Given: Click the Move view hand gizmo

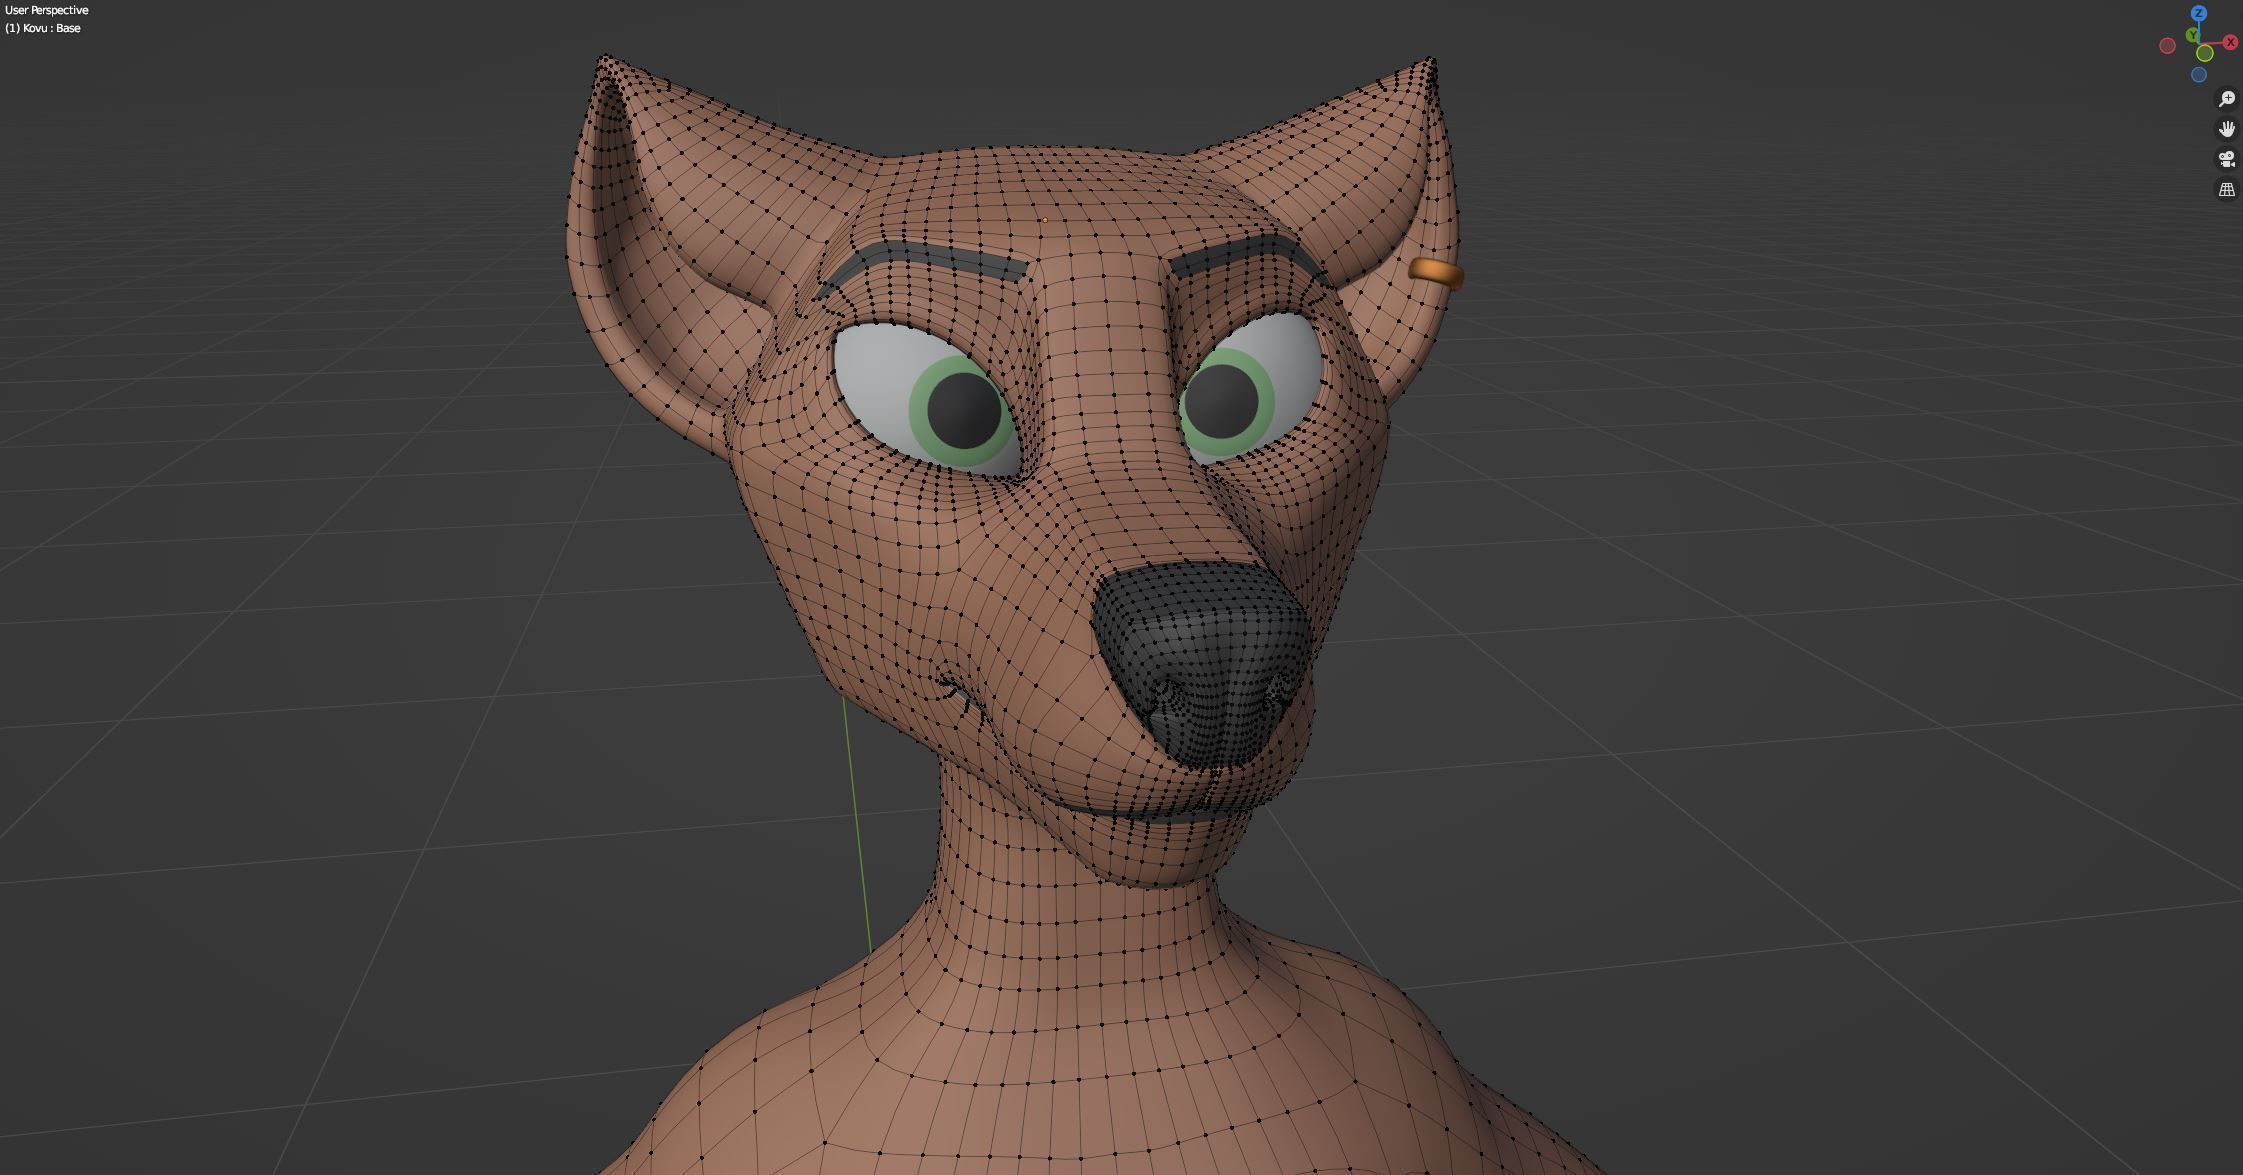Looking at the screenshot, I should pyautogui.click(x=2227, y=129).
